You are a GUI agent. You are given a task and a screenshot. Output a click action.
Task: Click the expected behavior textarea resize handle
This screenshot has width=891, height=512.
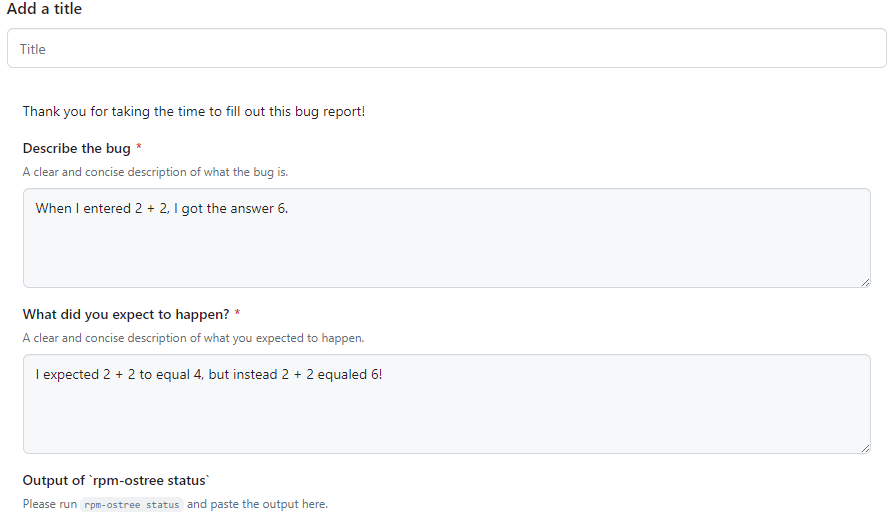coord(865,448)
